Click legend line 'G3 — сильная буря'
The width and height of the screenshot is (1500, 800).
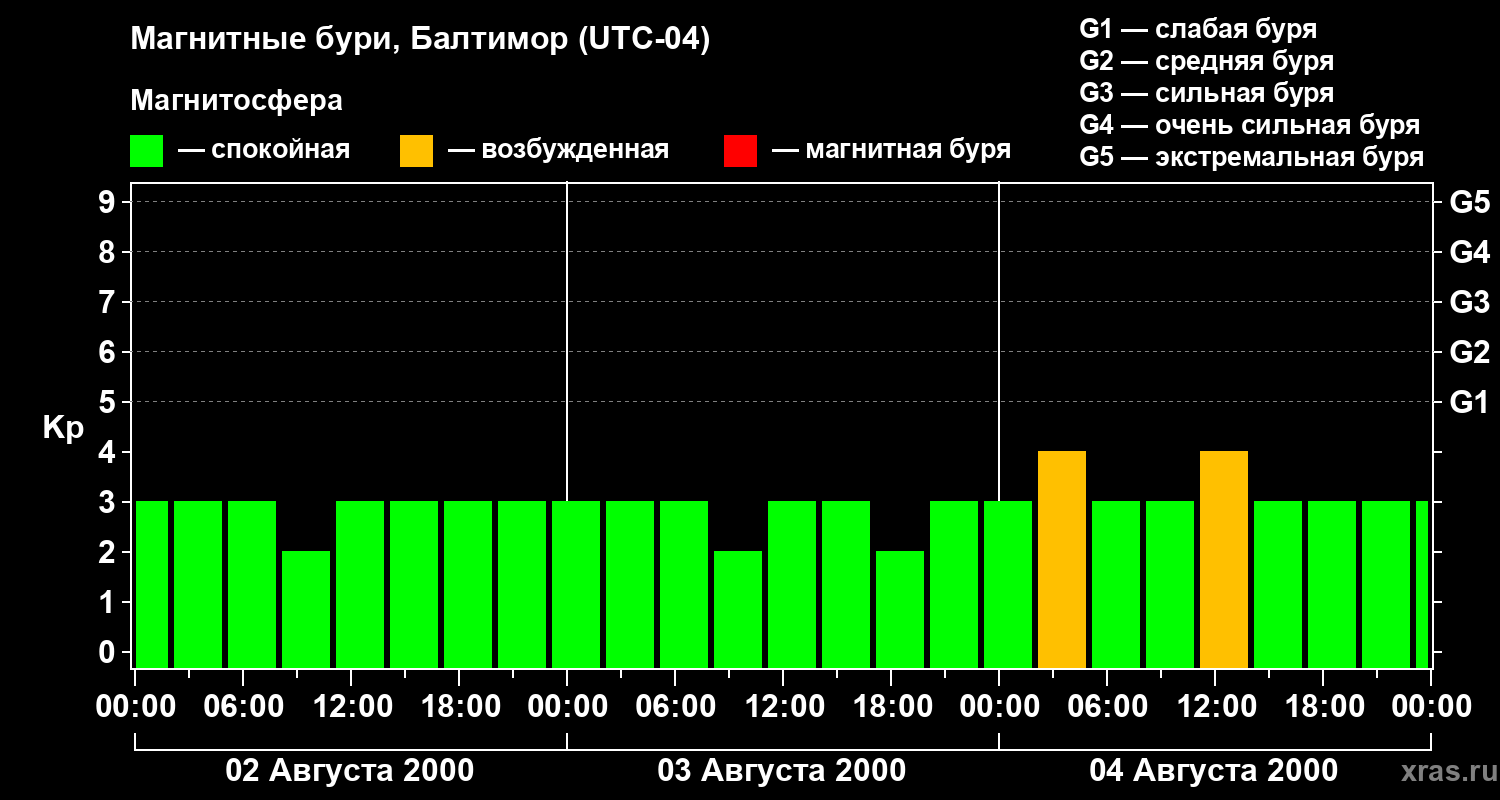click(x=1207, y=93)
